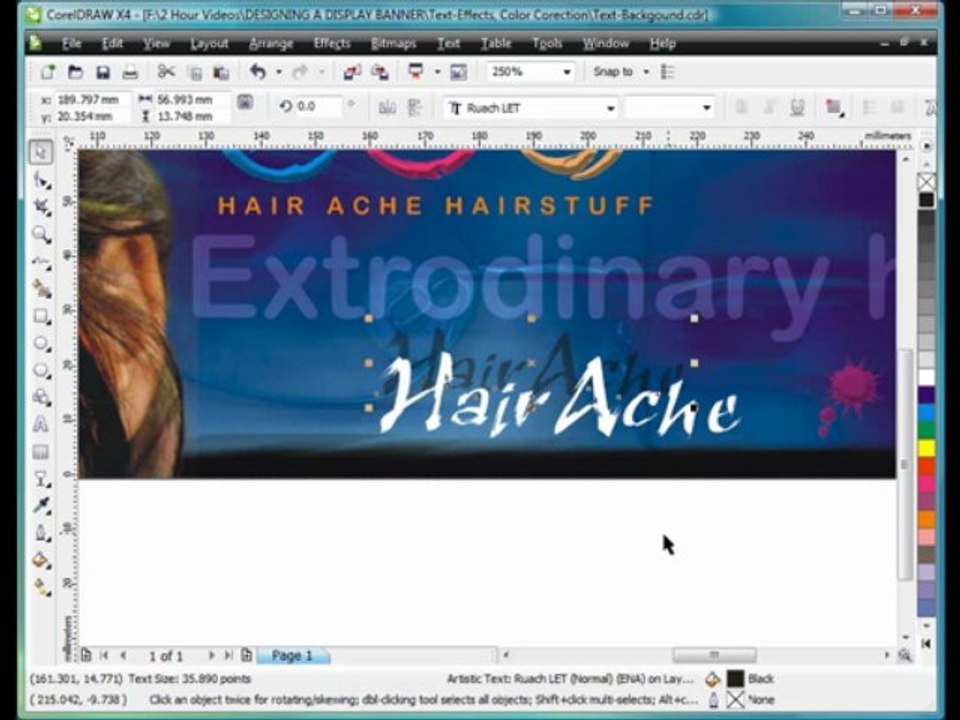
Task: Open the Fill bucket tool flyout
Action: pos(41,560)
